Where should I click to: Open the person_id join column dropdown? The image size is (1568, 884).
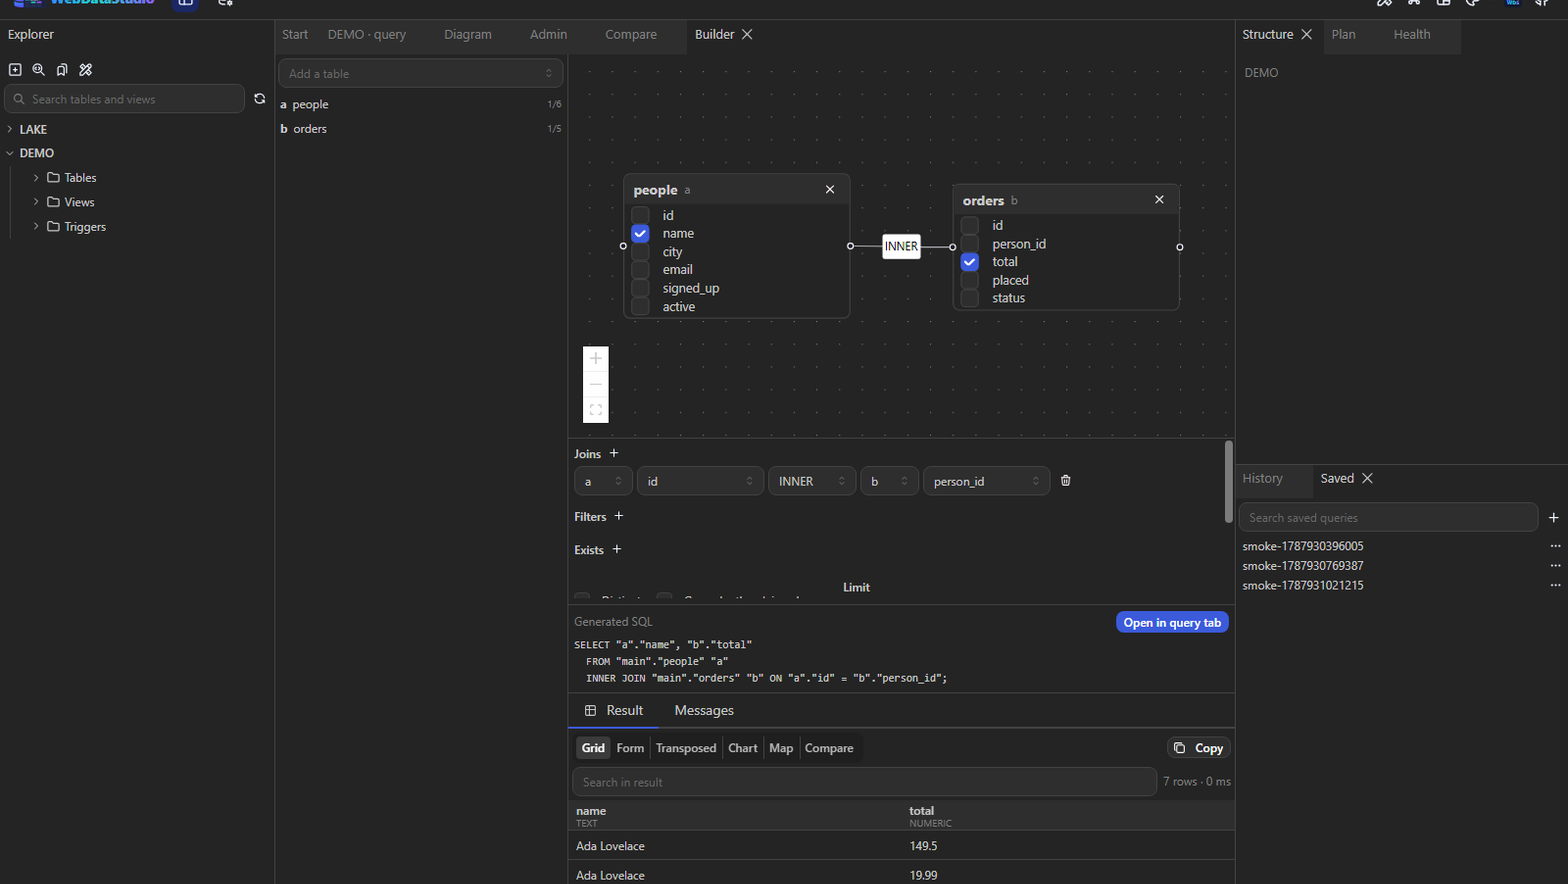986,481
